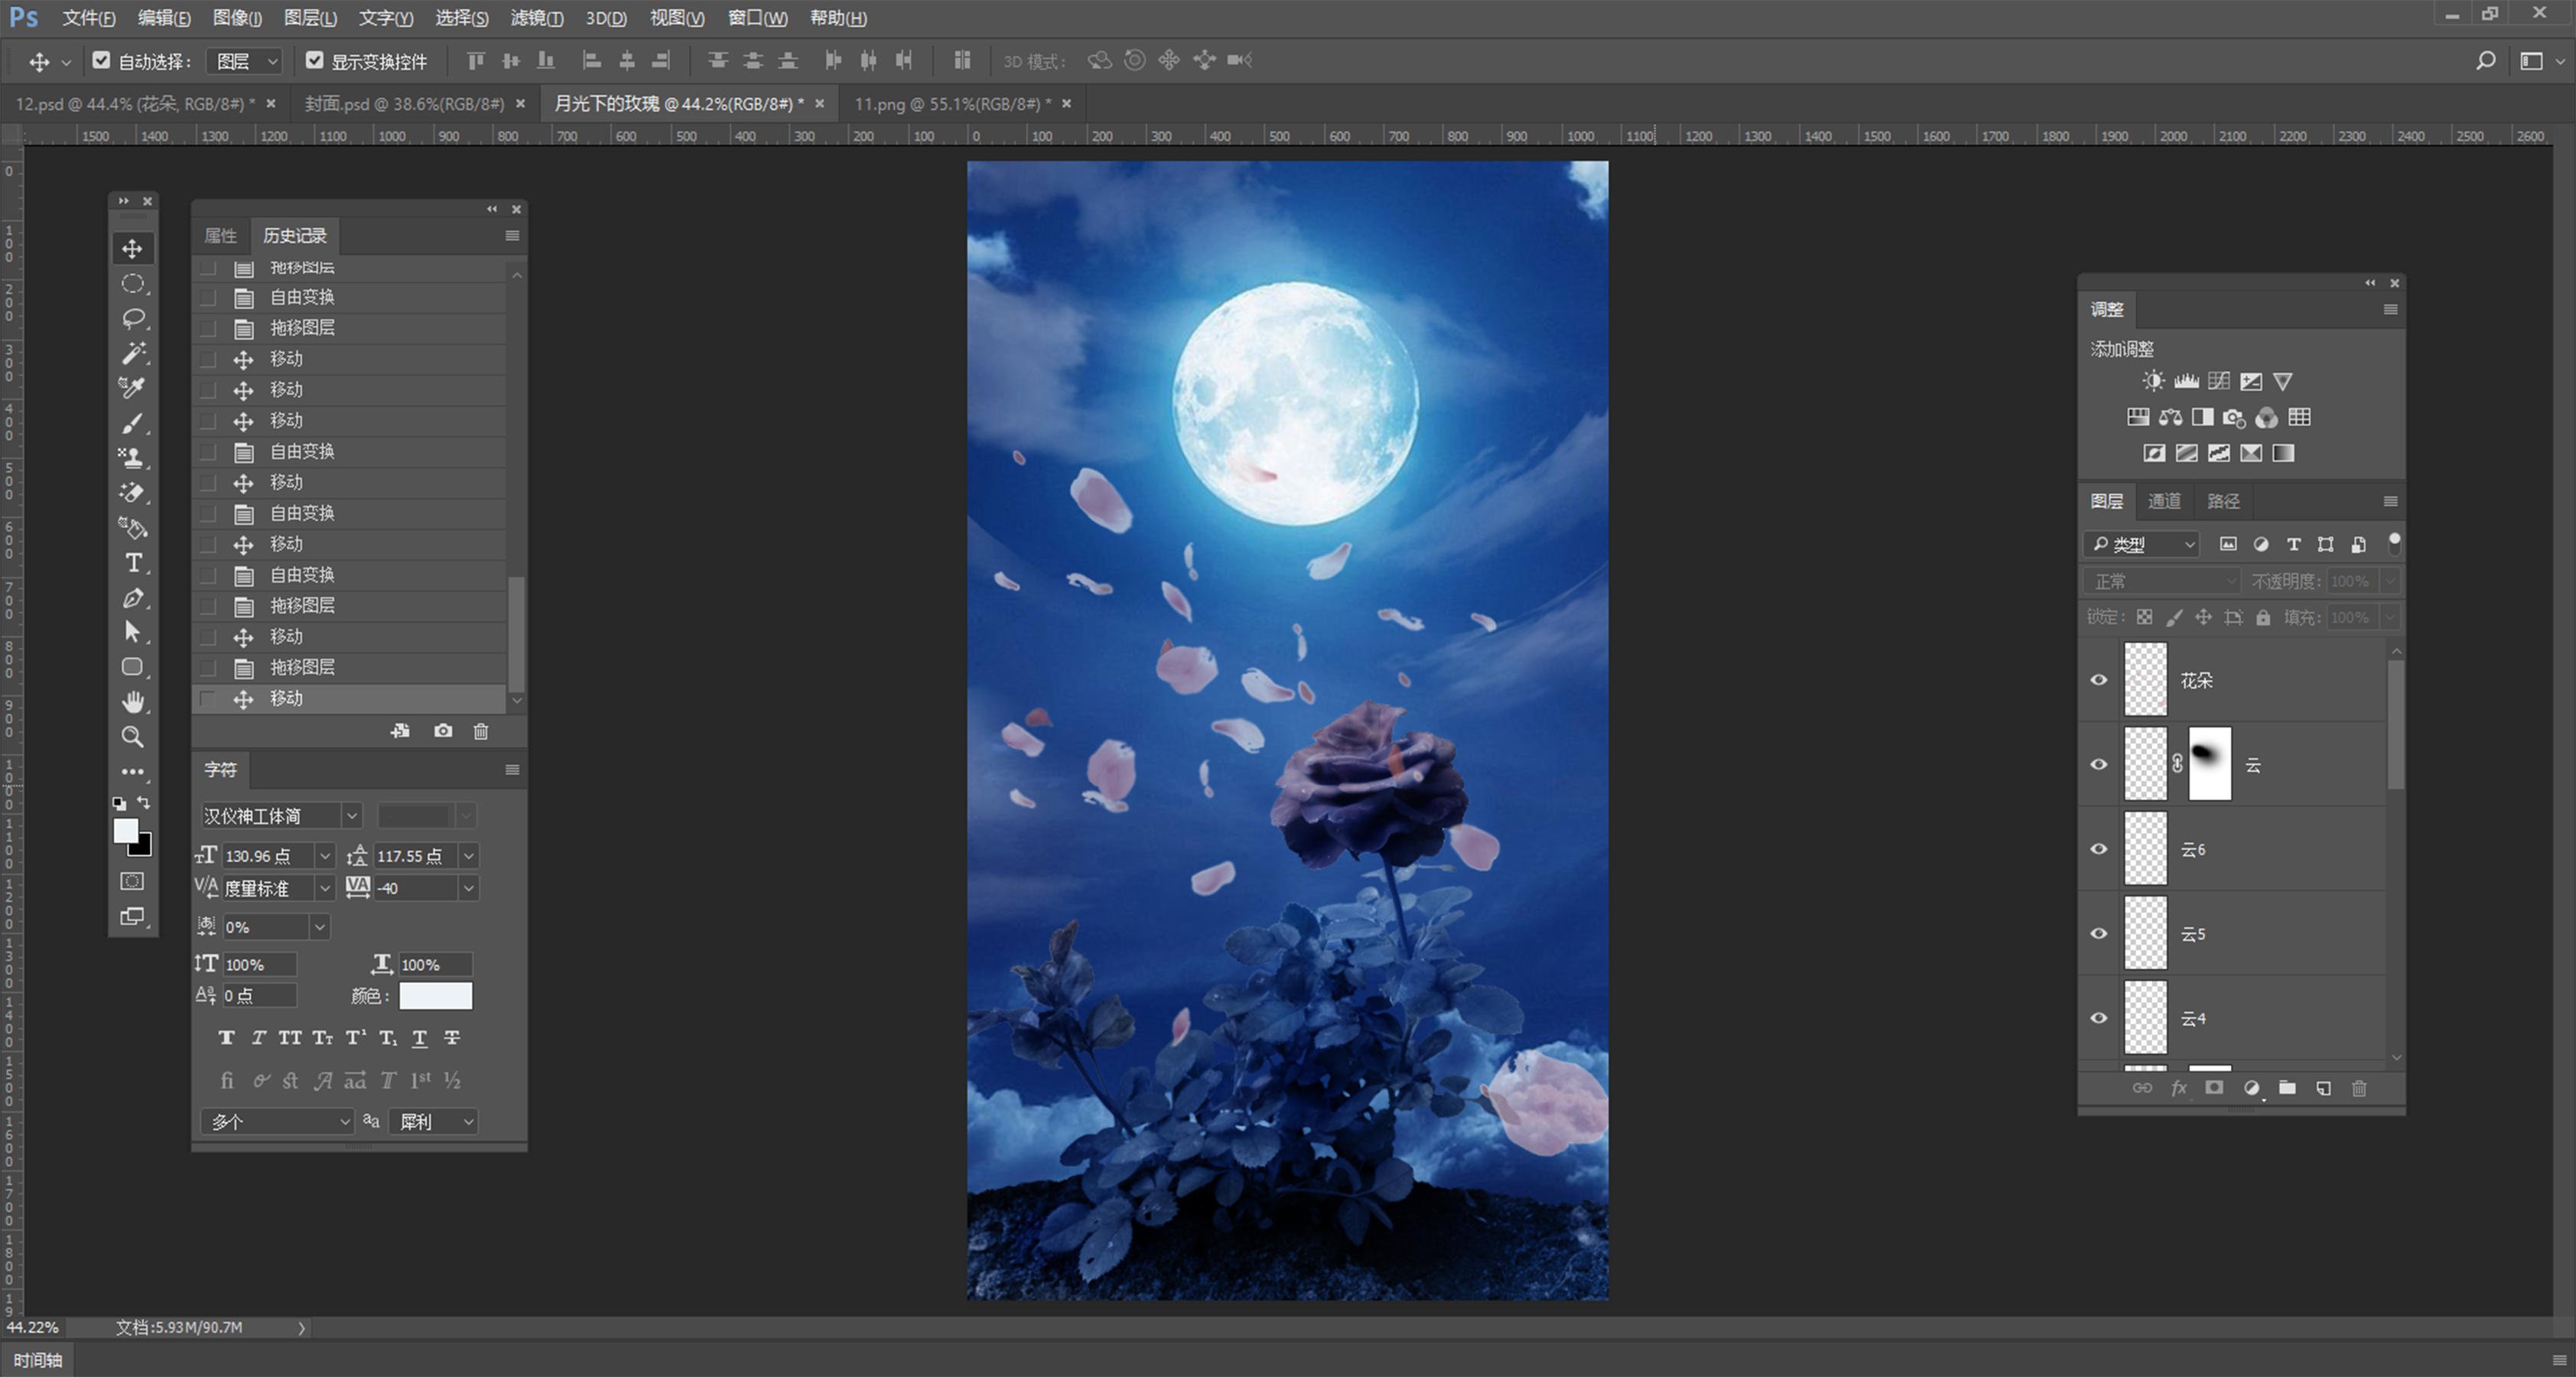Viewport: 2576px width, 1377px height.
Task: Open font family 汉仪神工体简 dropdown
Action: click(352, 816)
